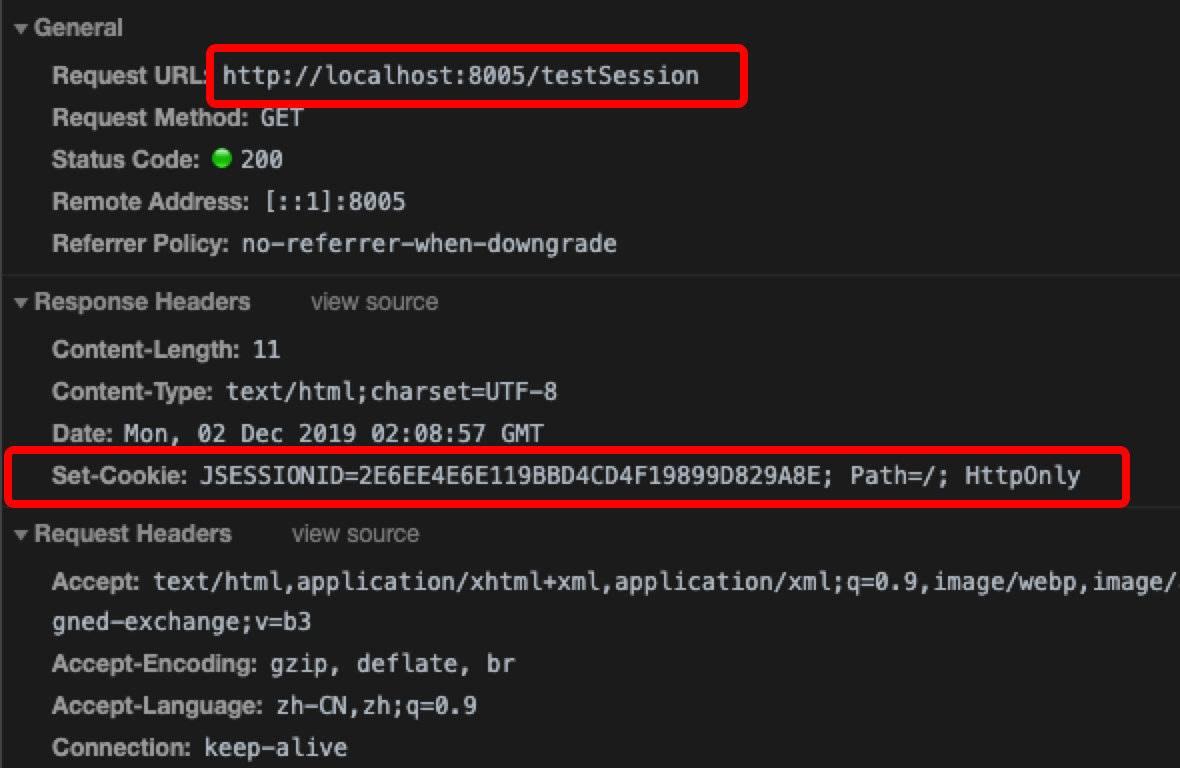Click the Content-Length header row
This screenshot has height=768, width=1180.
click(x=166, y=349)
